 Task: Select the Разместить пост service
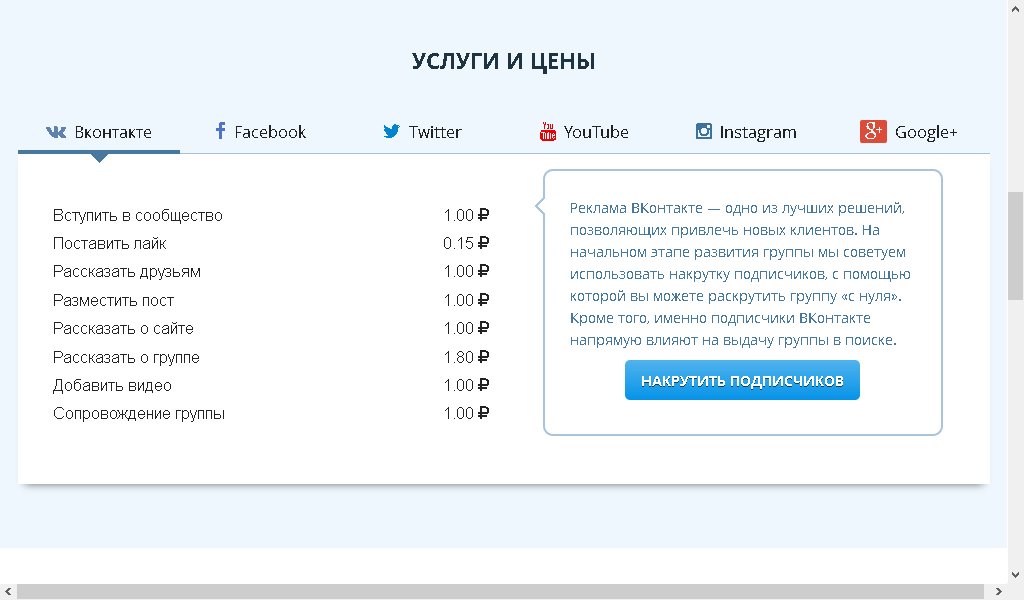[114, 300]
